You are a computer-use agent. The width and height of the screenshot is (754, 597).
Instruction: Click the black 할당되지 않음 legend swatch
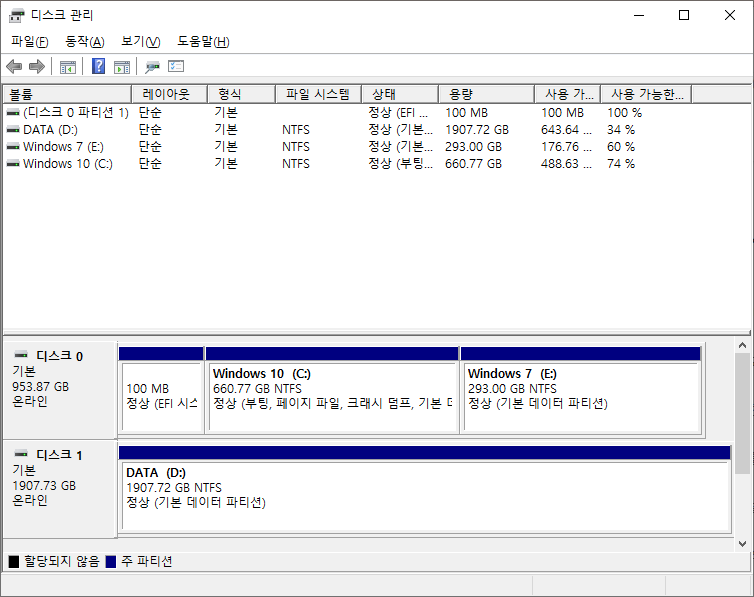tap(14, 561)
